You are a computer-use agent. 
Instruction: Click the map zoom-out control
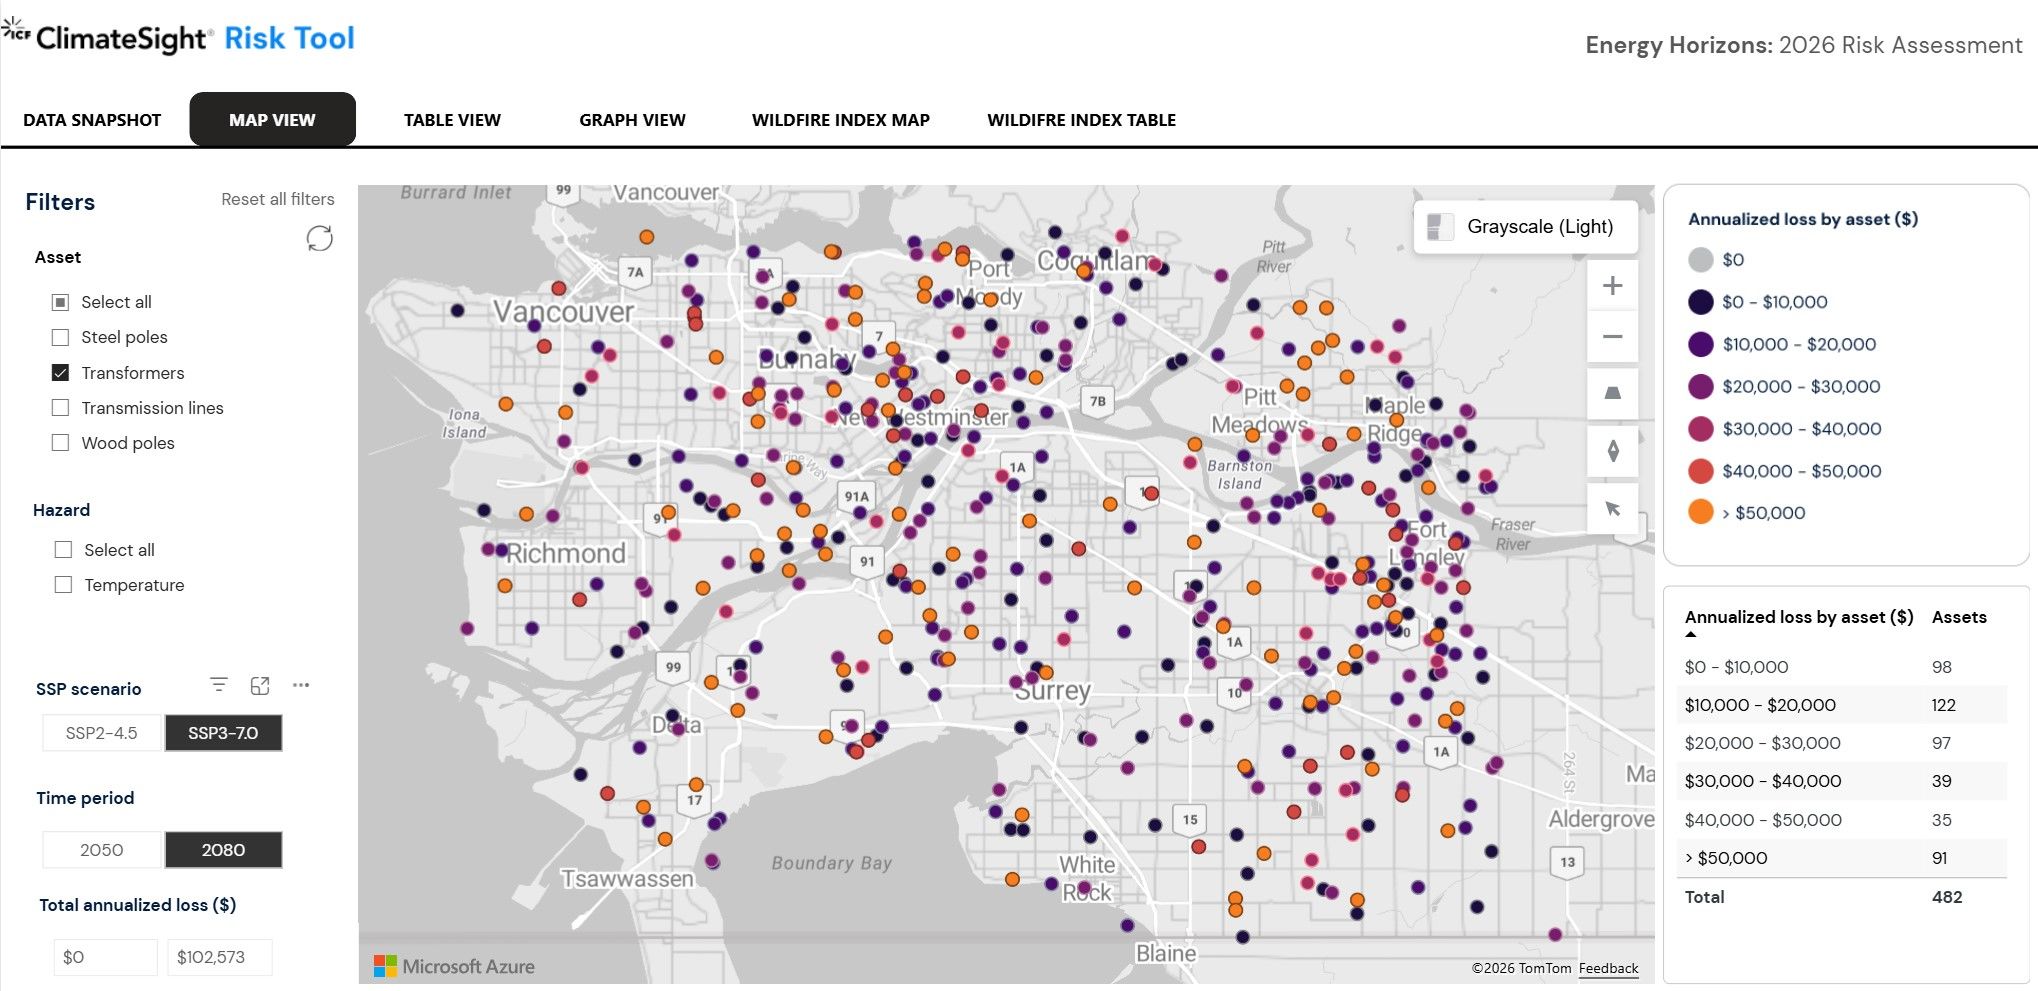[1612, 337]
